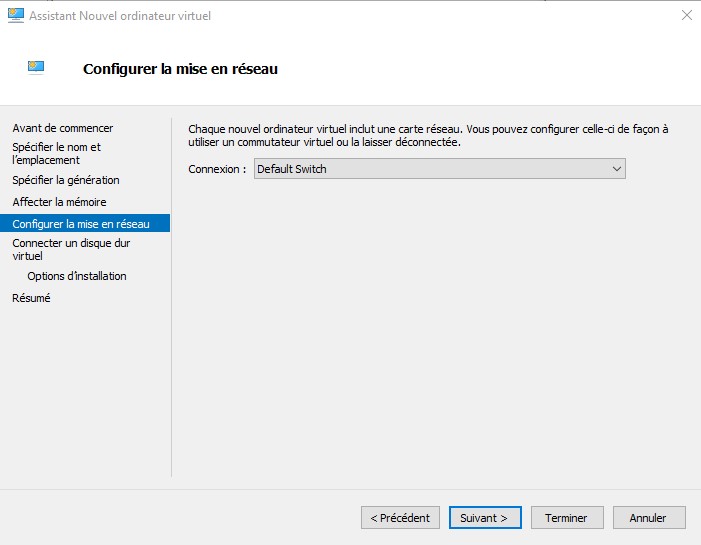Open the Résumé step
The image size is (701, 545).
point(31,298)
